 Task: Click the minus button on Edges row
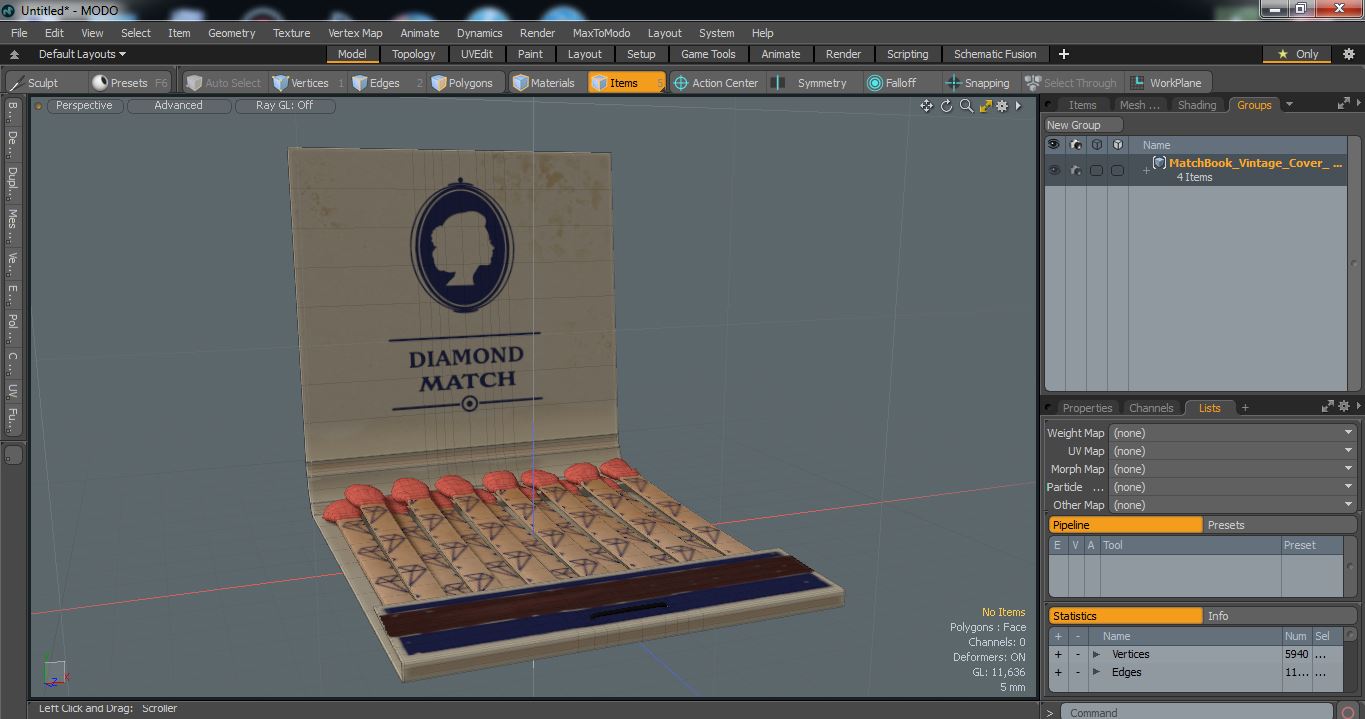[x=1077, y=672]
